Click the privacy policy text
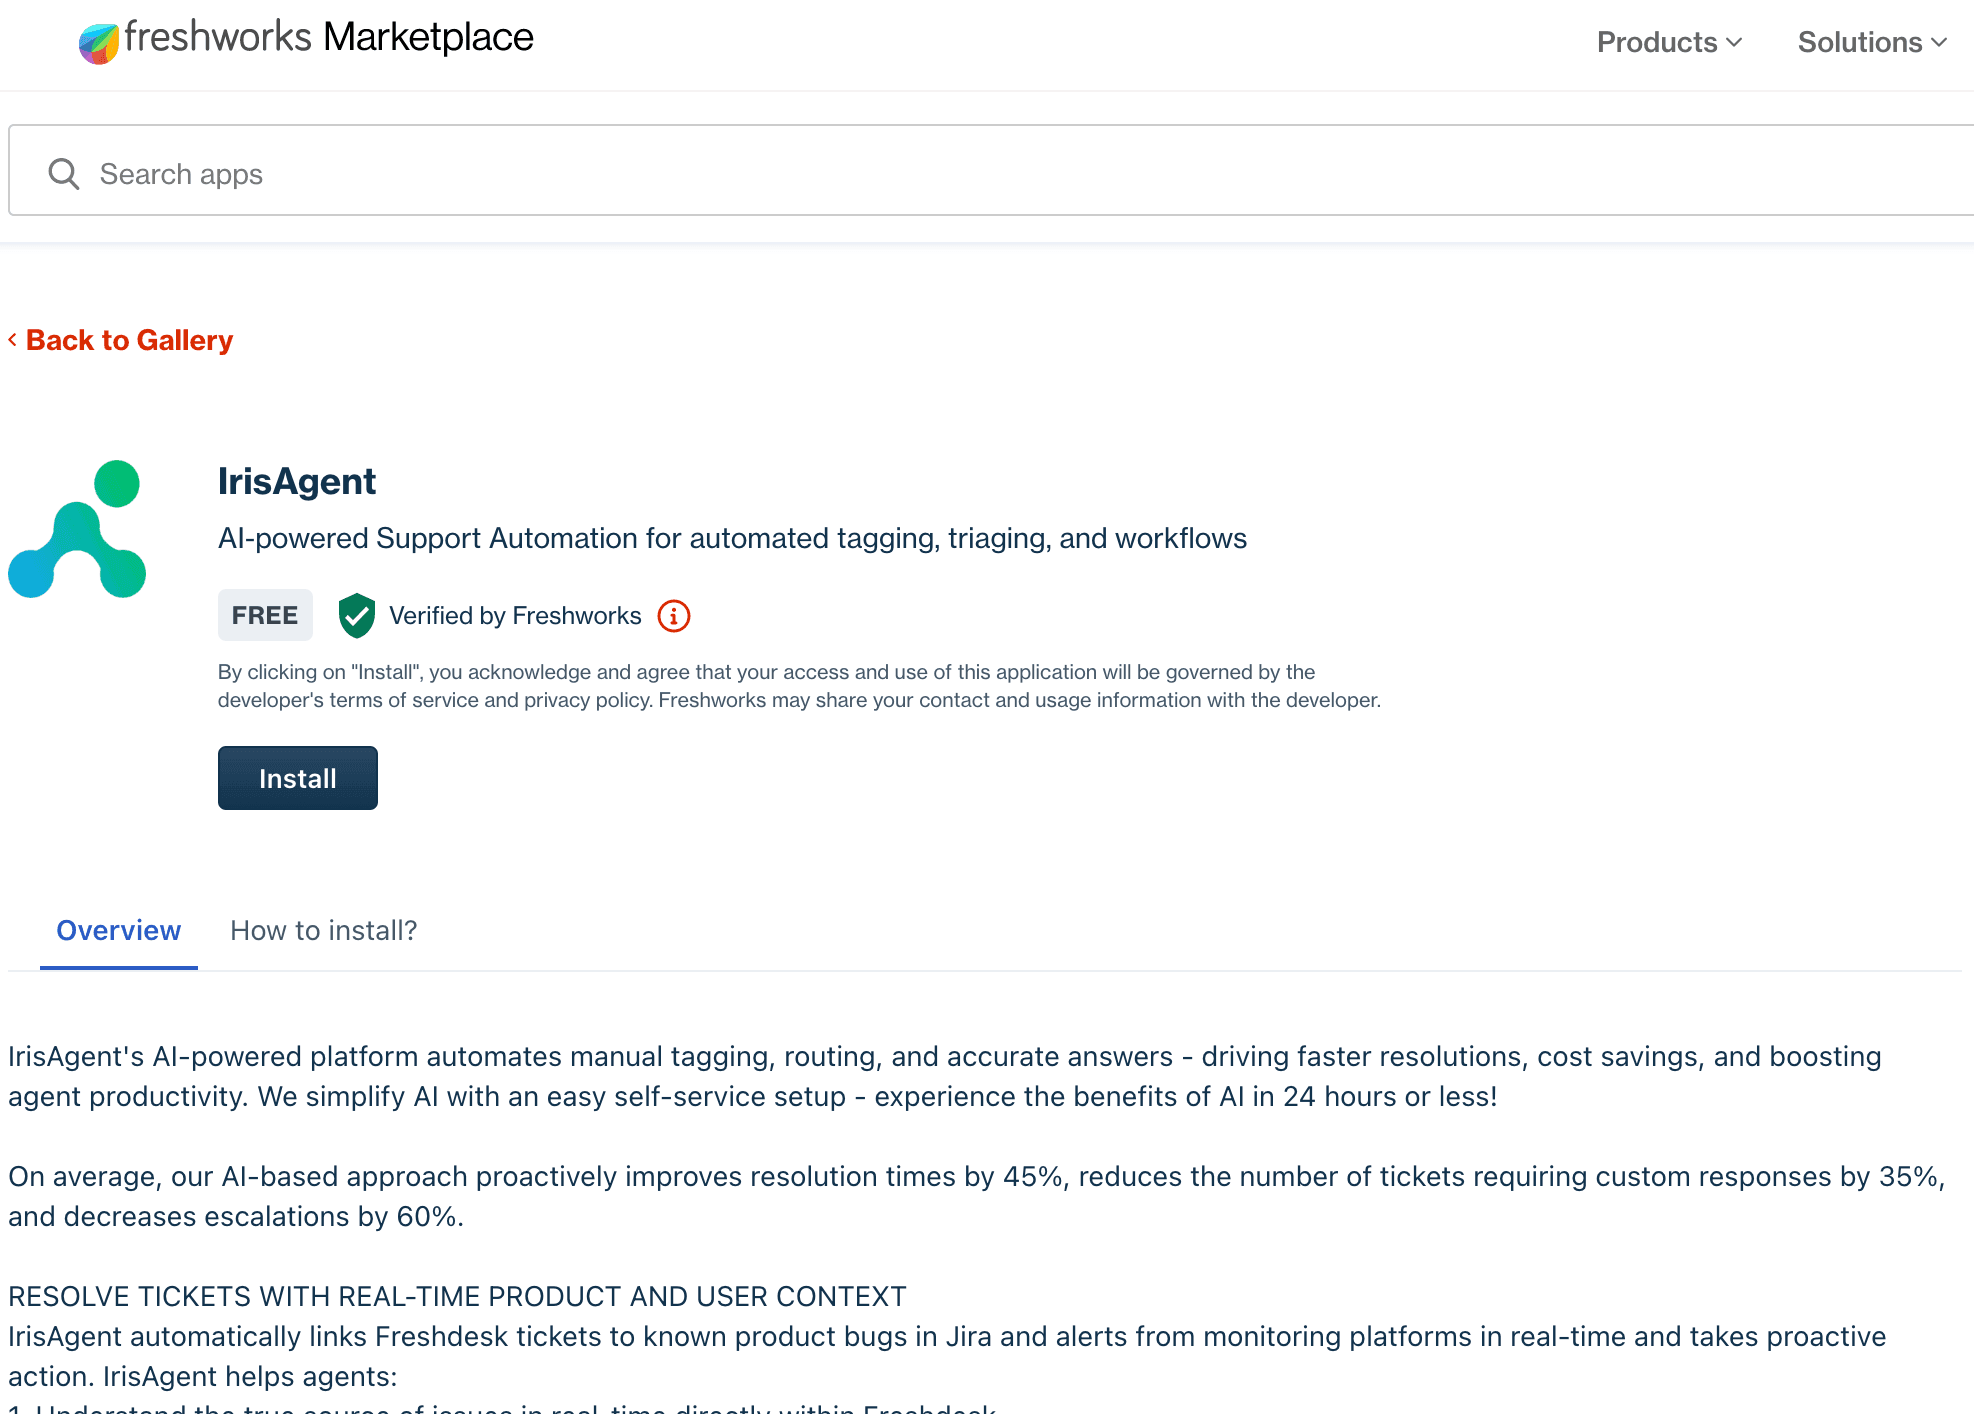This screenshot has width=1974, height=1414. pos(585,700)
